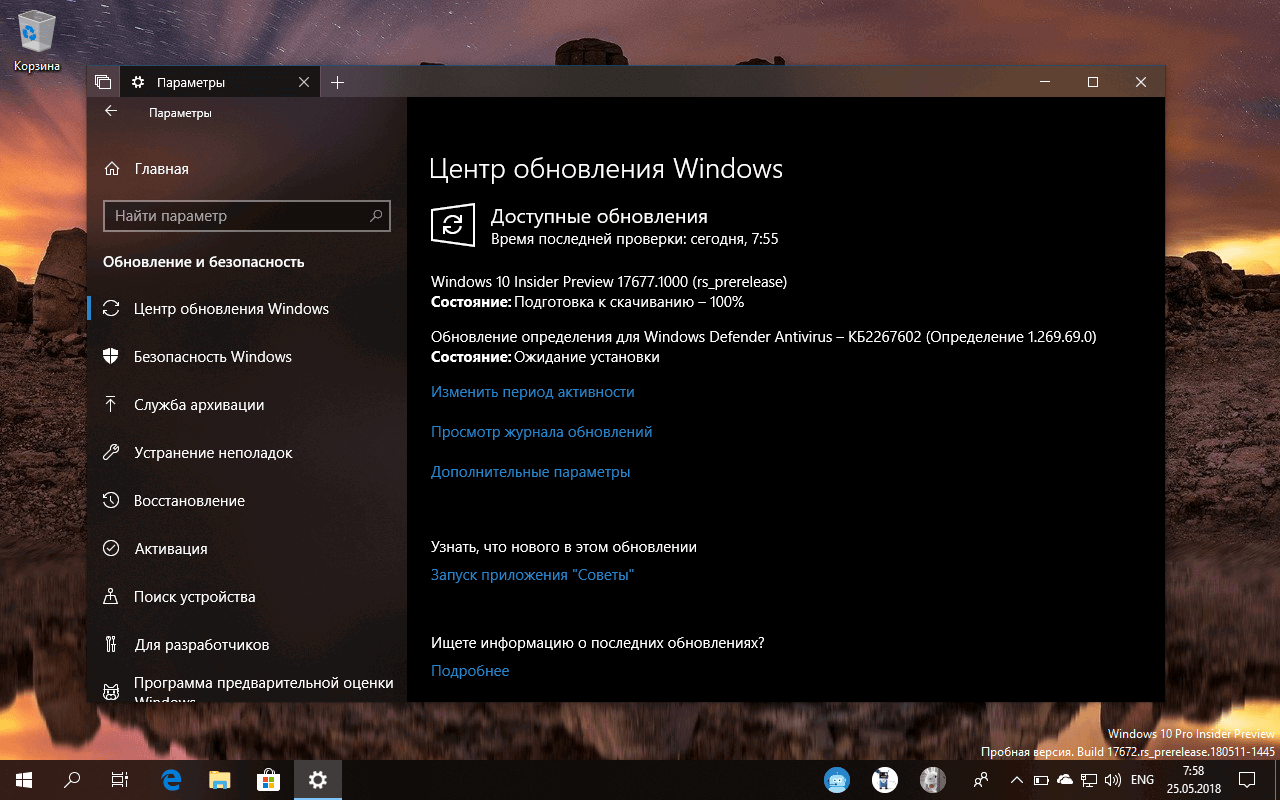
Task: Close the Параметры tab
Action: tap(304, 82)
